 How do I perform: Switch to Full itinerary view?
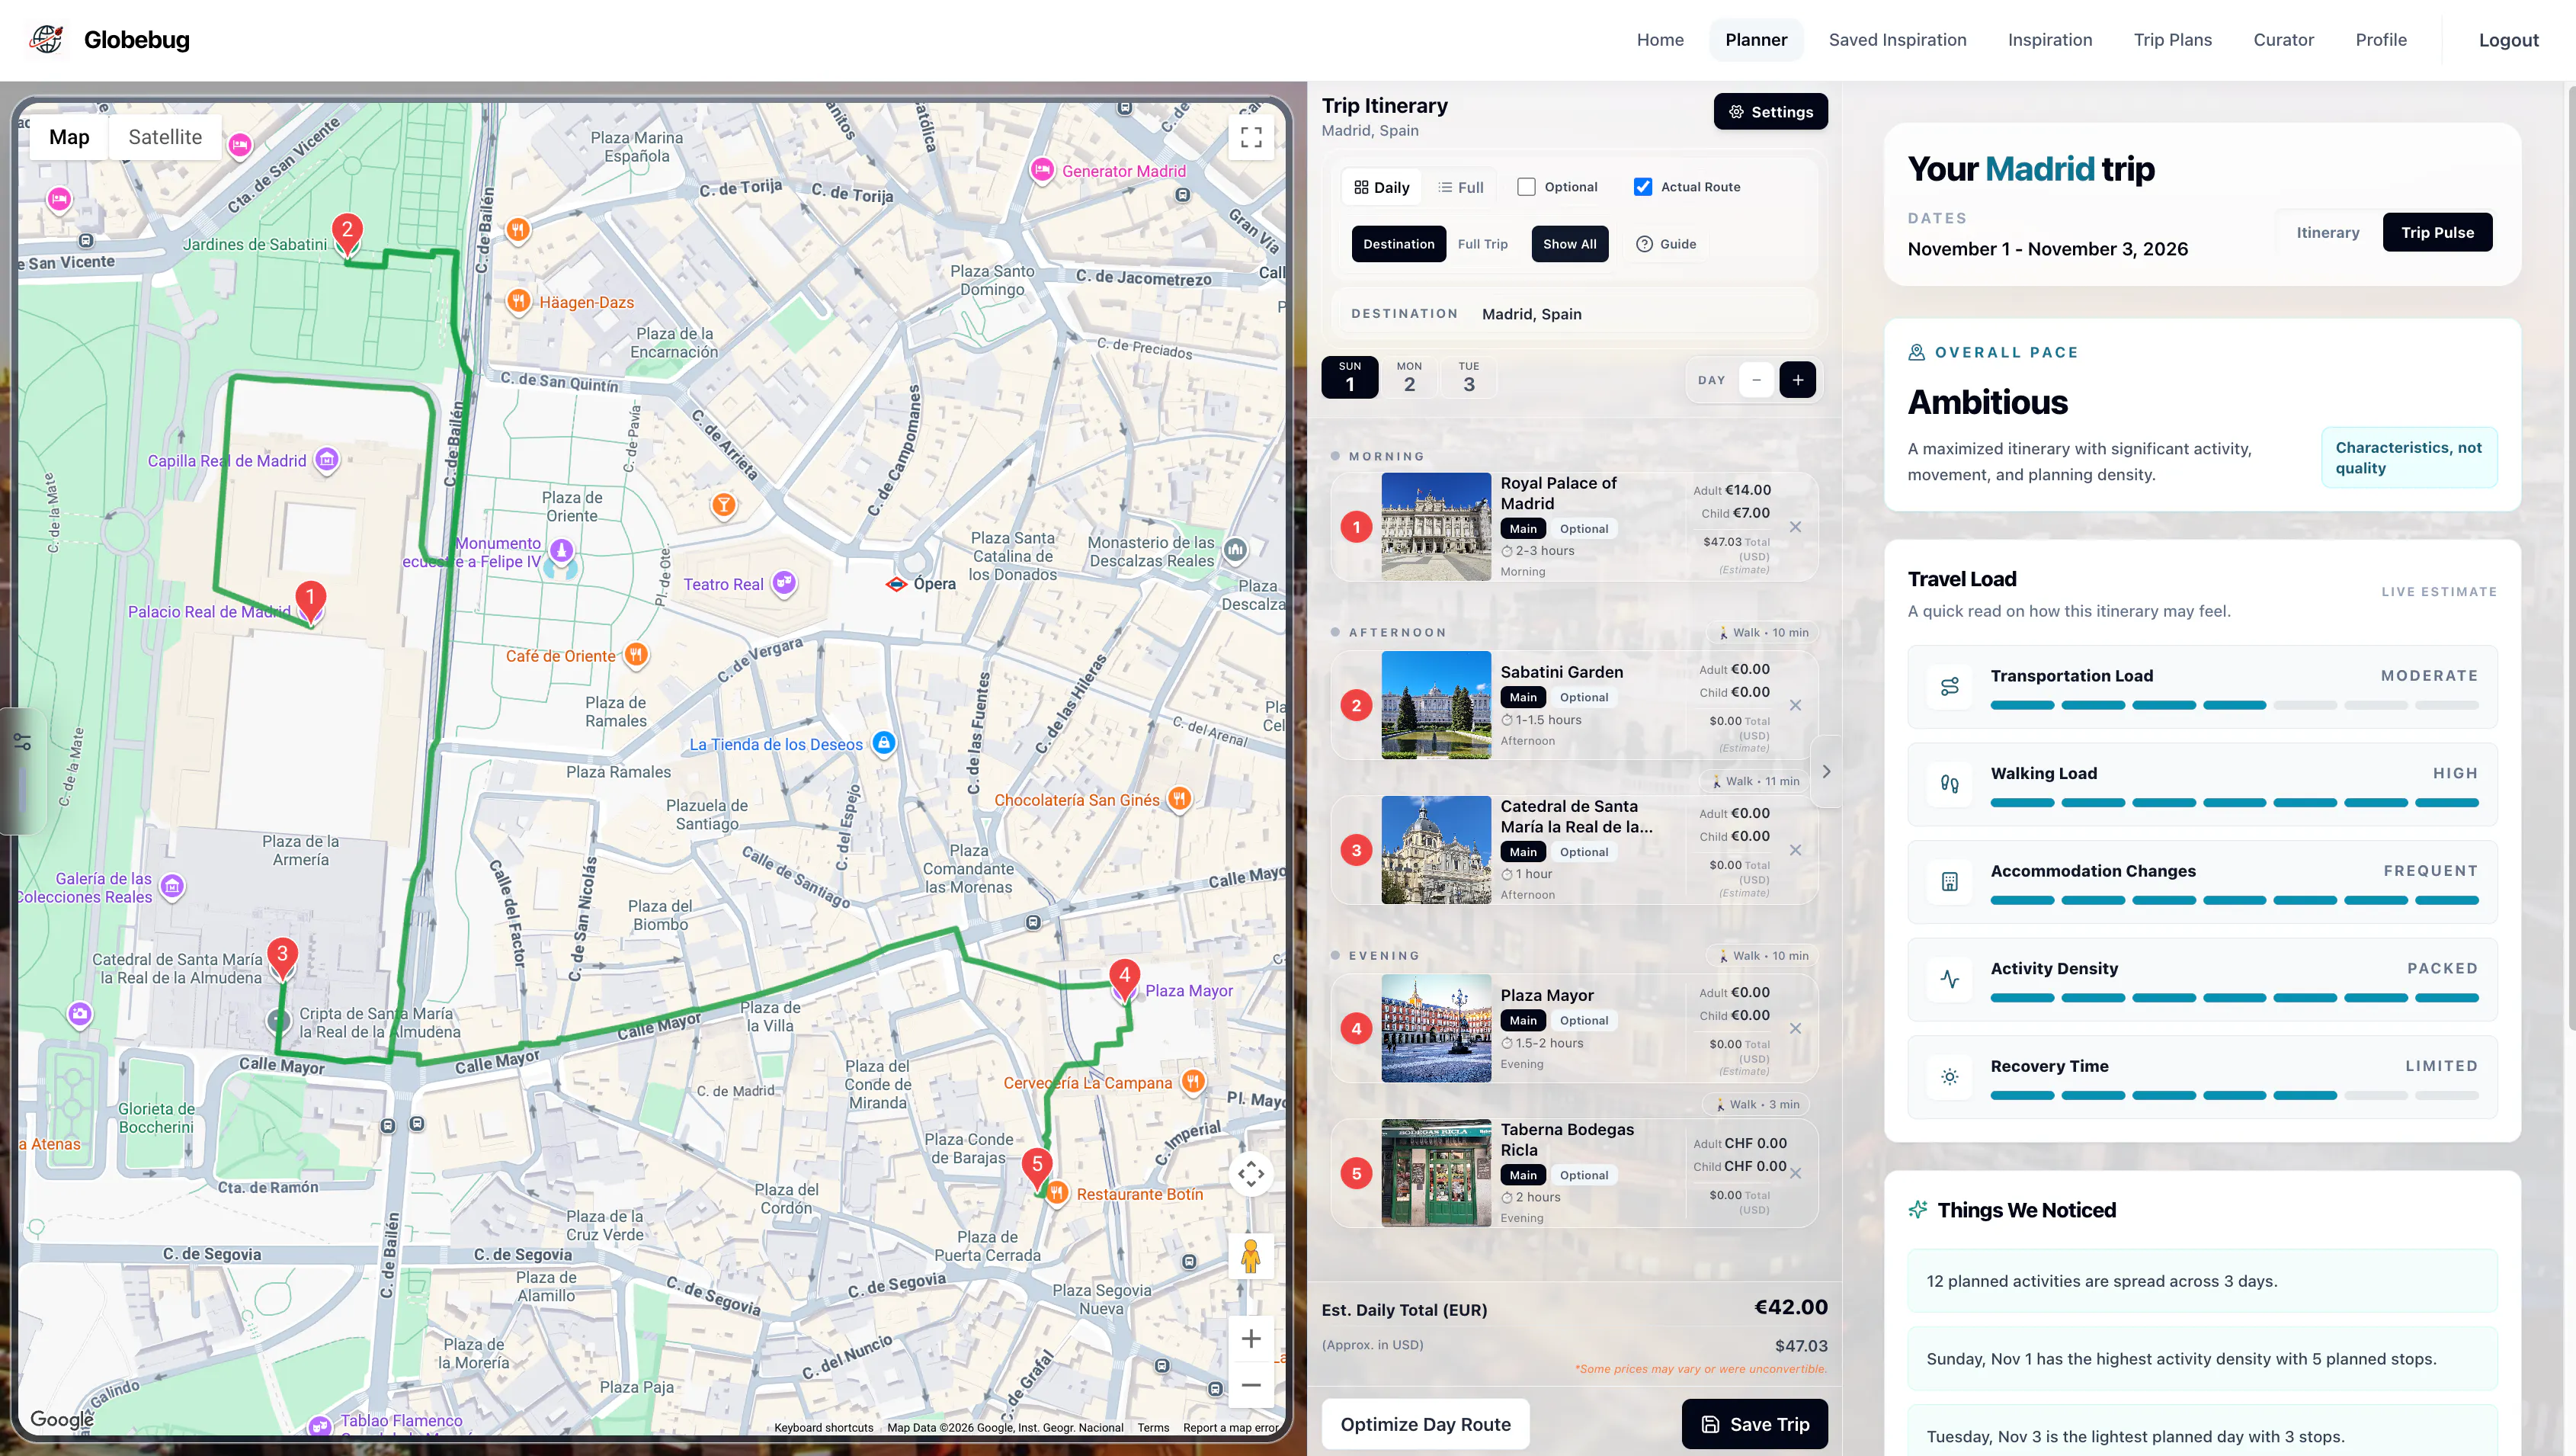(x=1460, y=187)
